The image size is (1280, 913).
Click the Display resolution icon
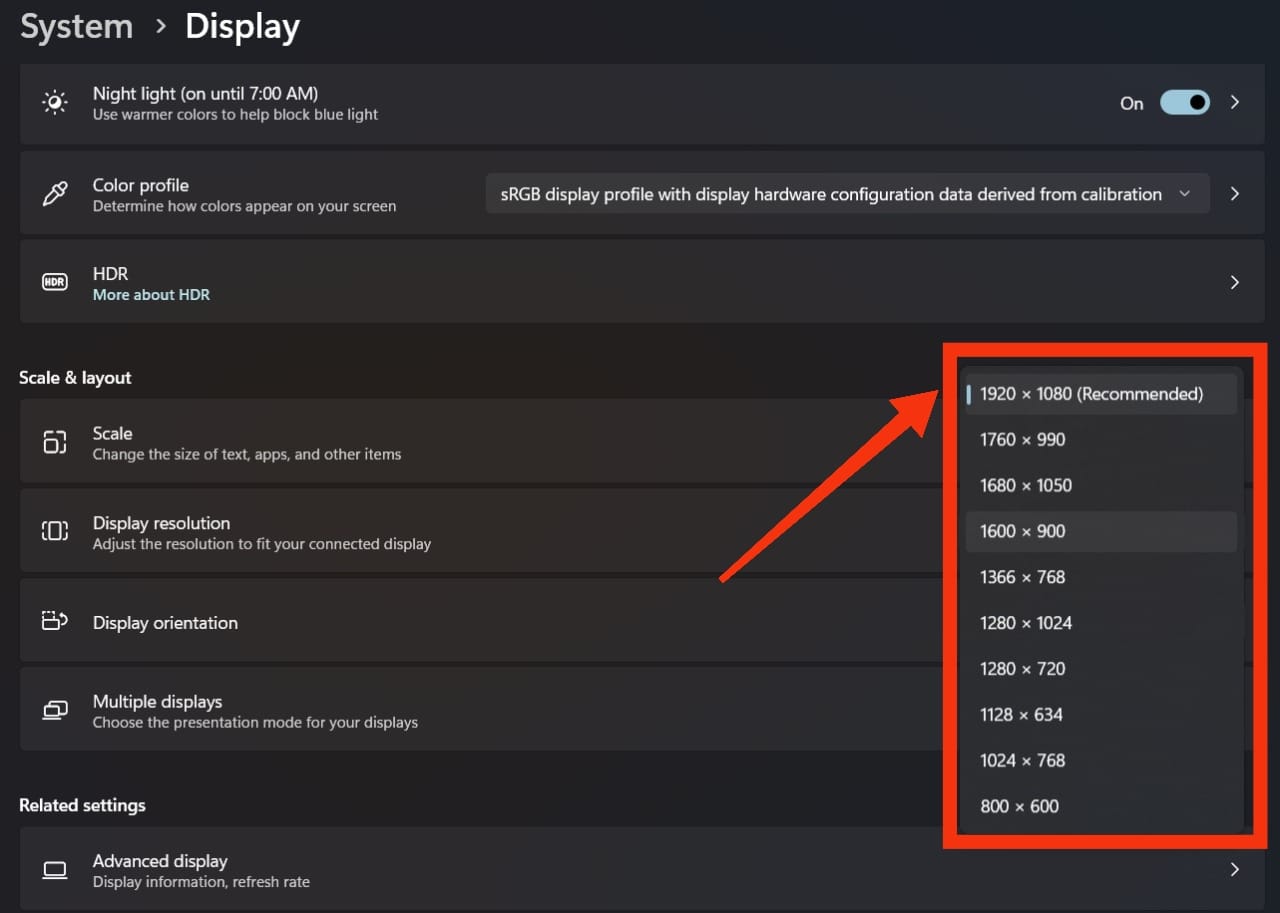(55, 532)
